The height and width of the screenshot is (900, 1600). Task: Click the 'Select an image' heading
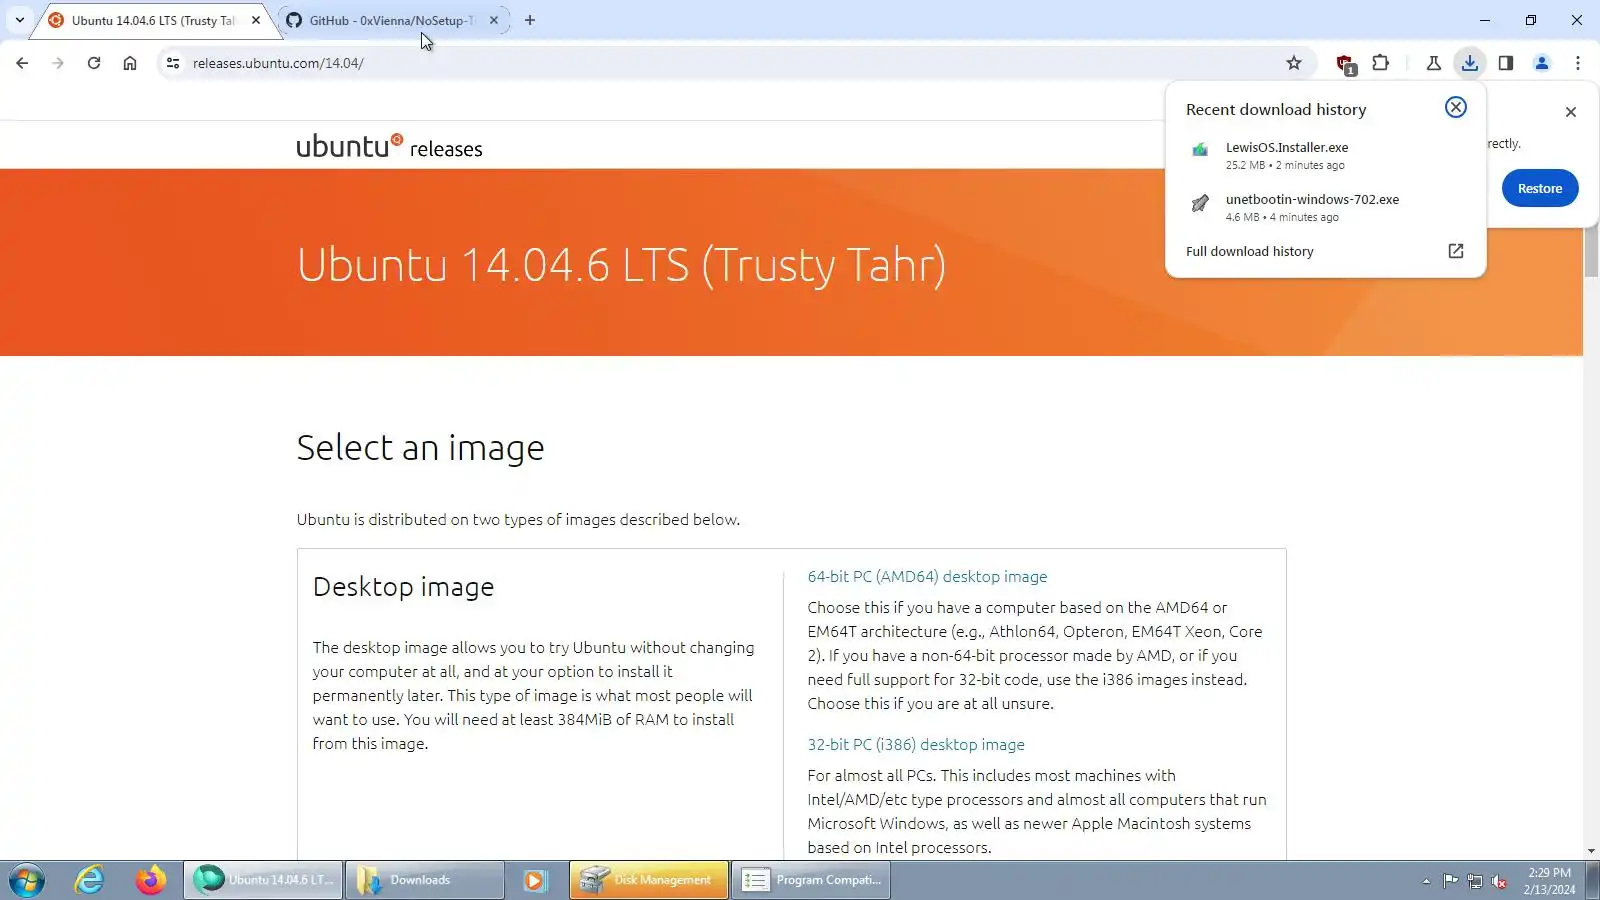(420, 448)
